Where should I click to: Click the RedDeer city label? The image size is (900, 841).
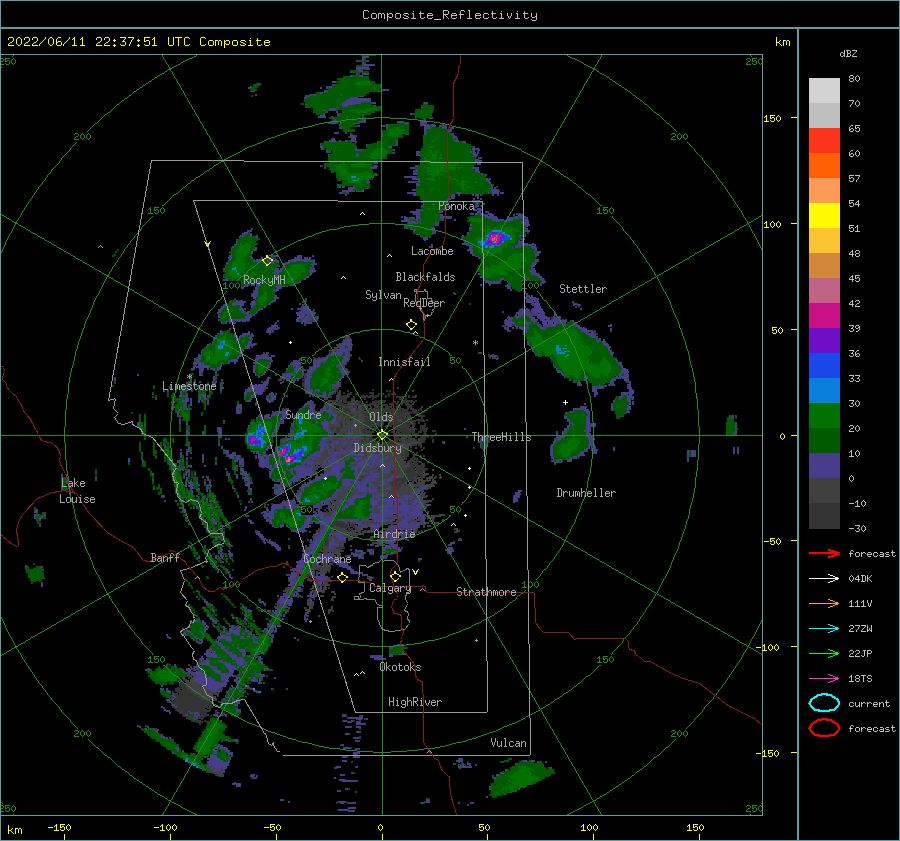424,303
